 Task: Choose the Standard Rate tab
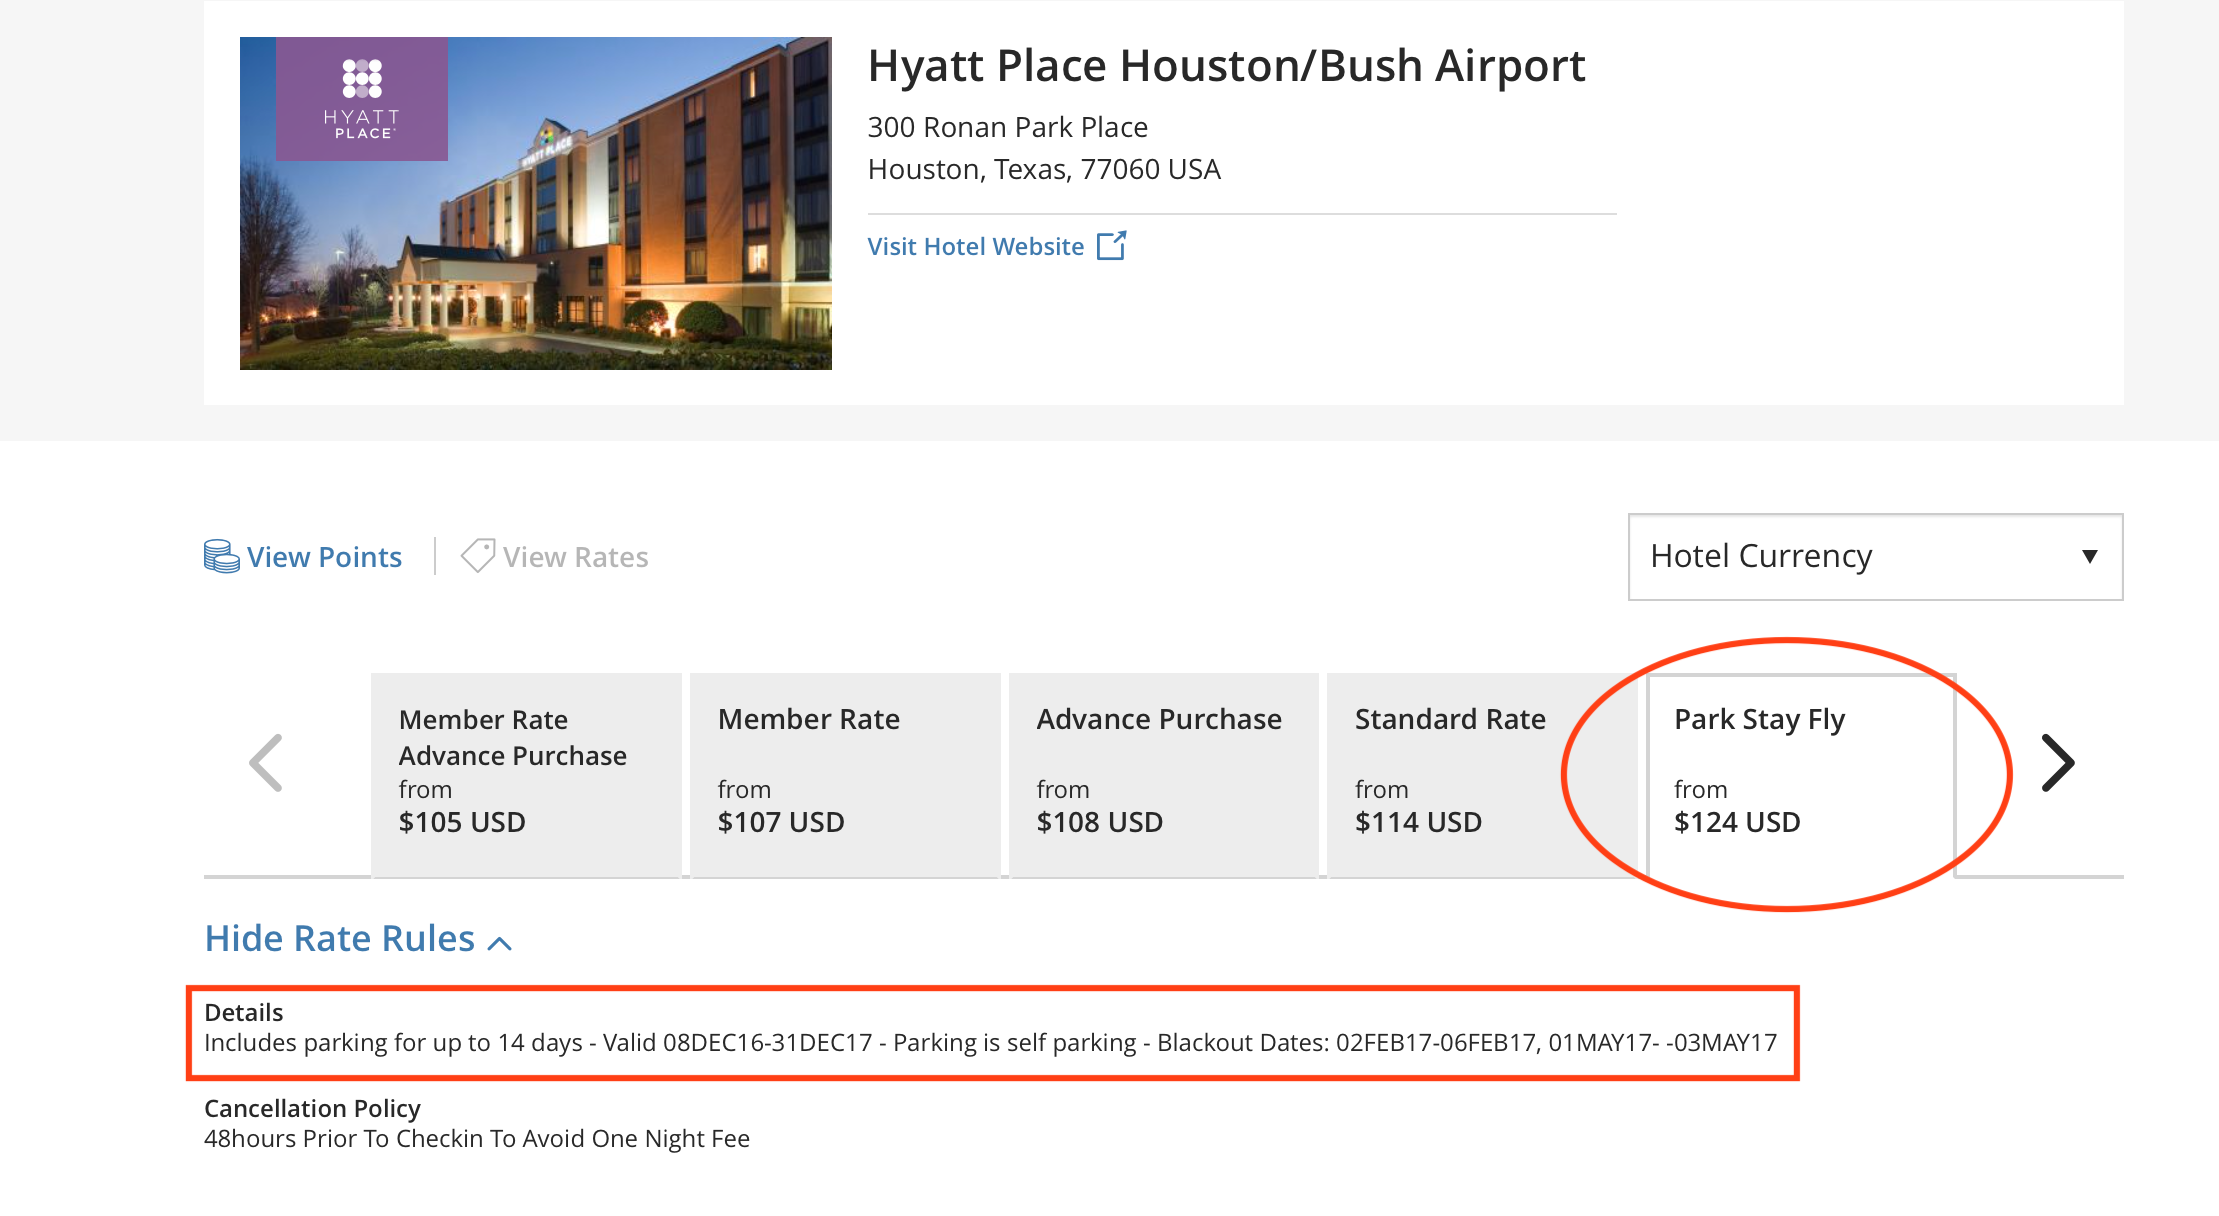click(x=1481, y=775)
